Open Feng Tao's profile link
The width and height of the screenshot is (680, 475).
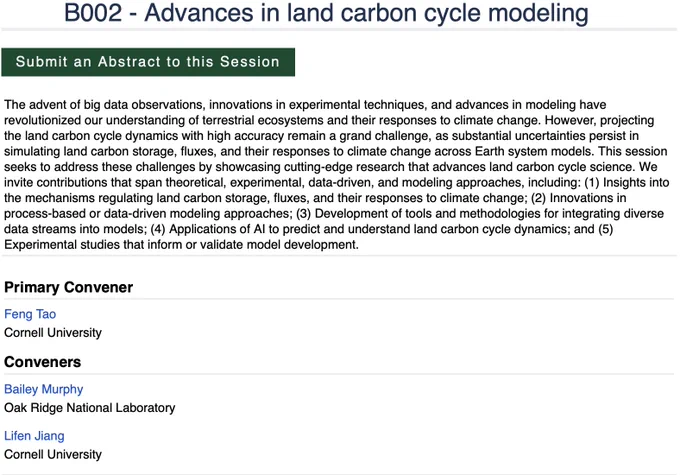tap(30, 314)
